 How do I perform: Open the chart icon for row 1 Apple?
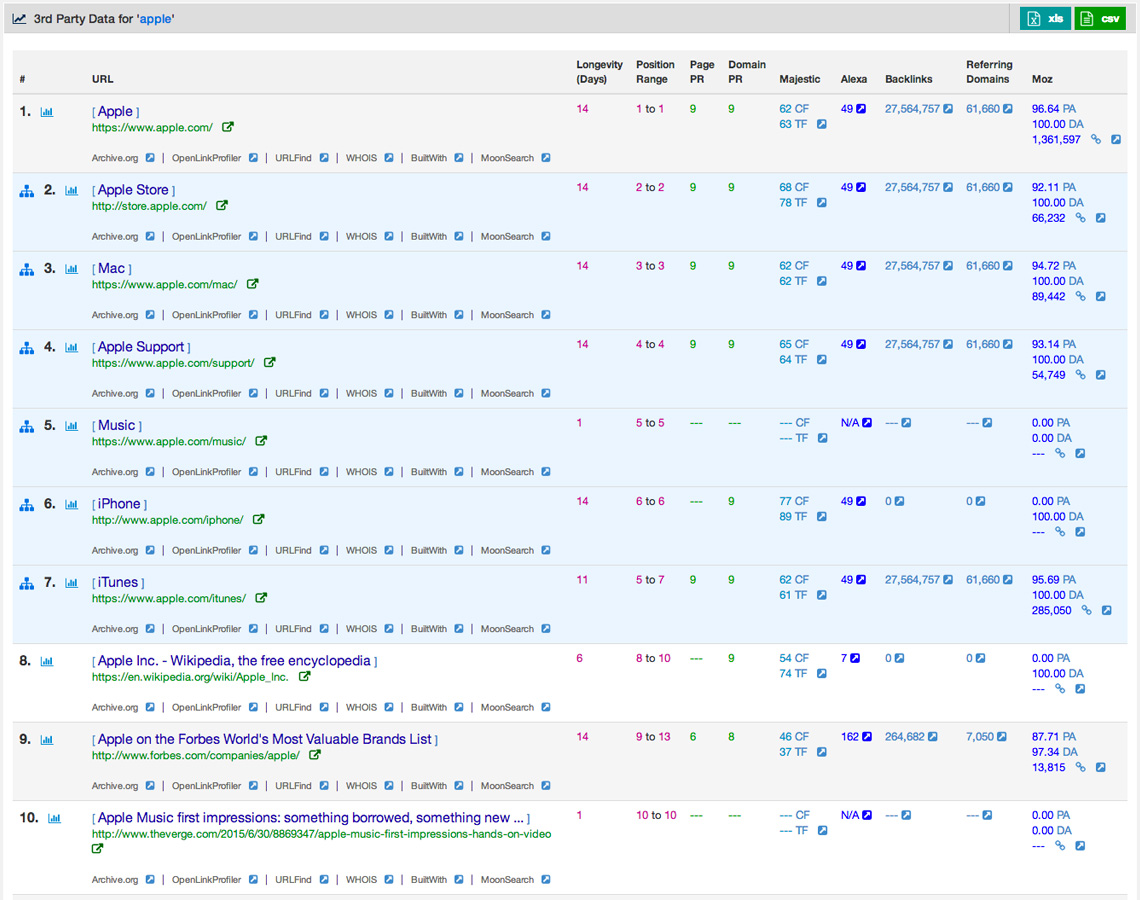click(x=47, y=112)
